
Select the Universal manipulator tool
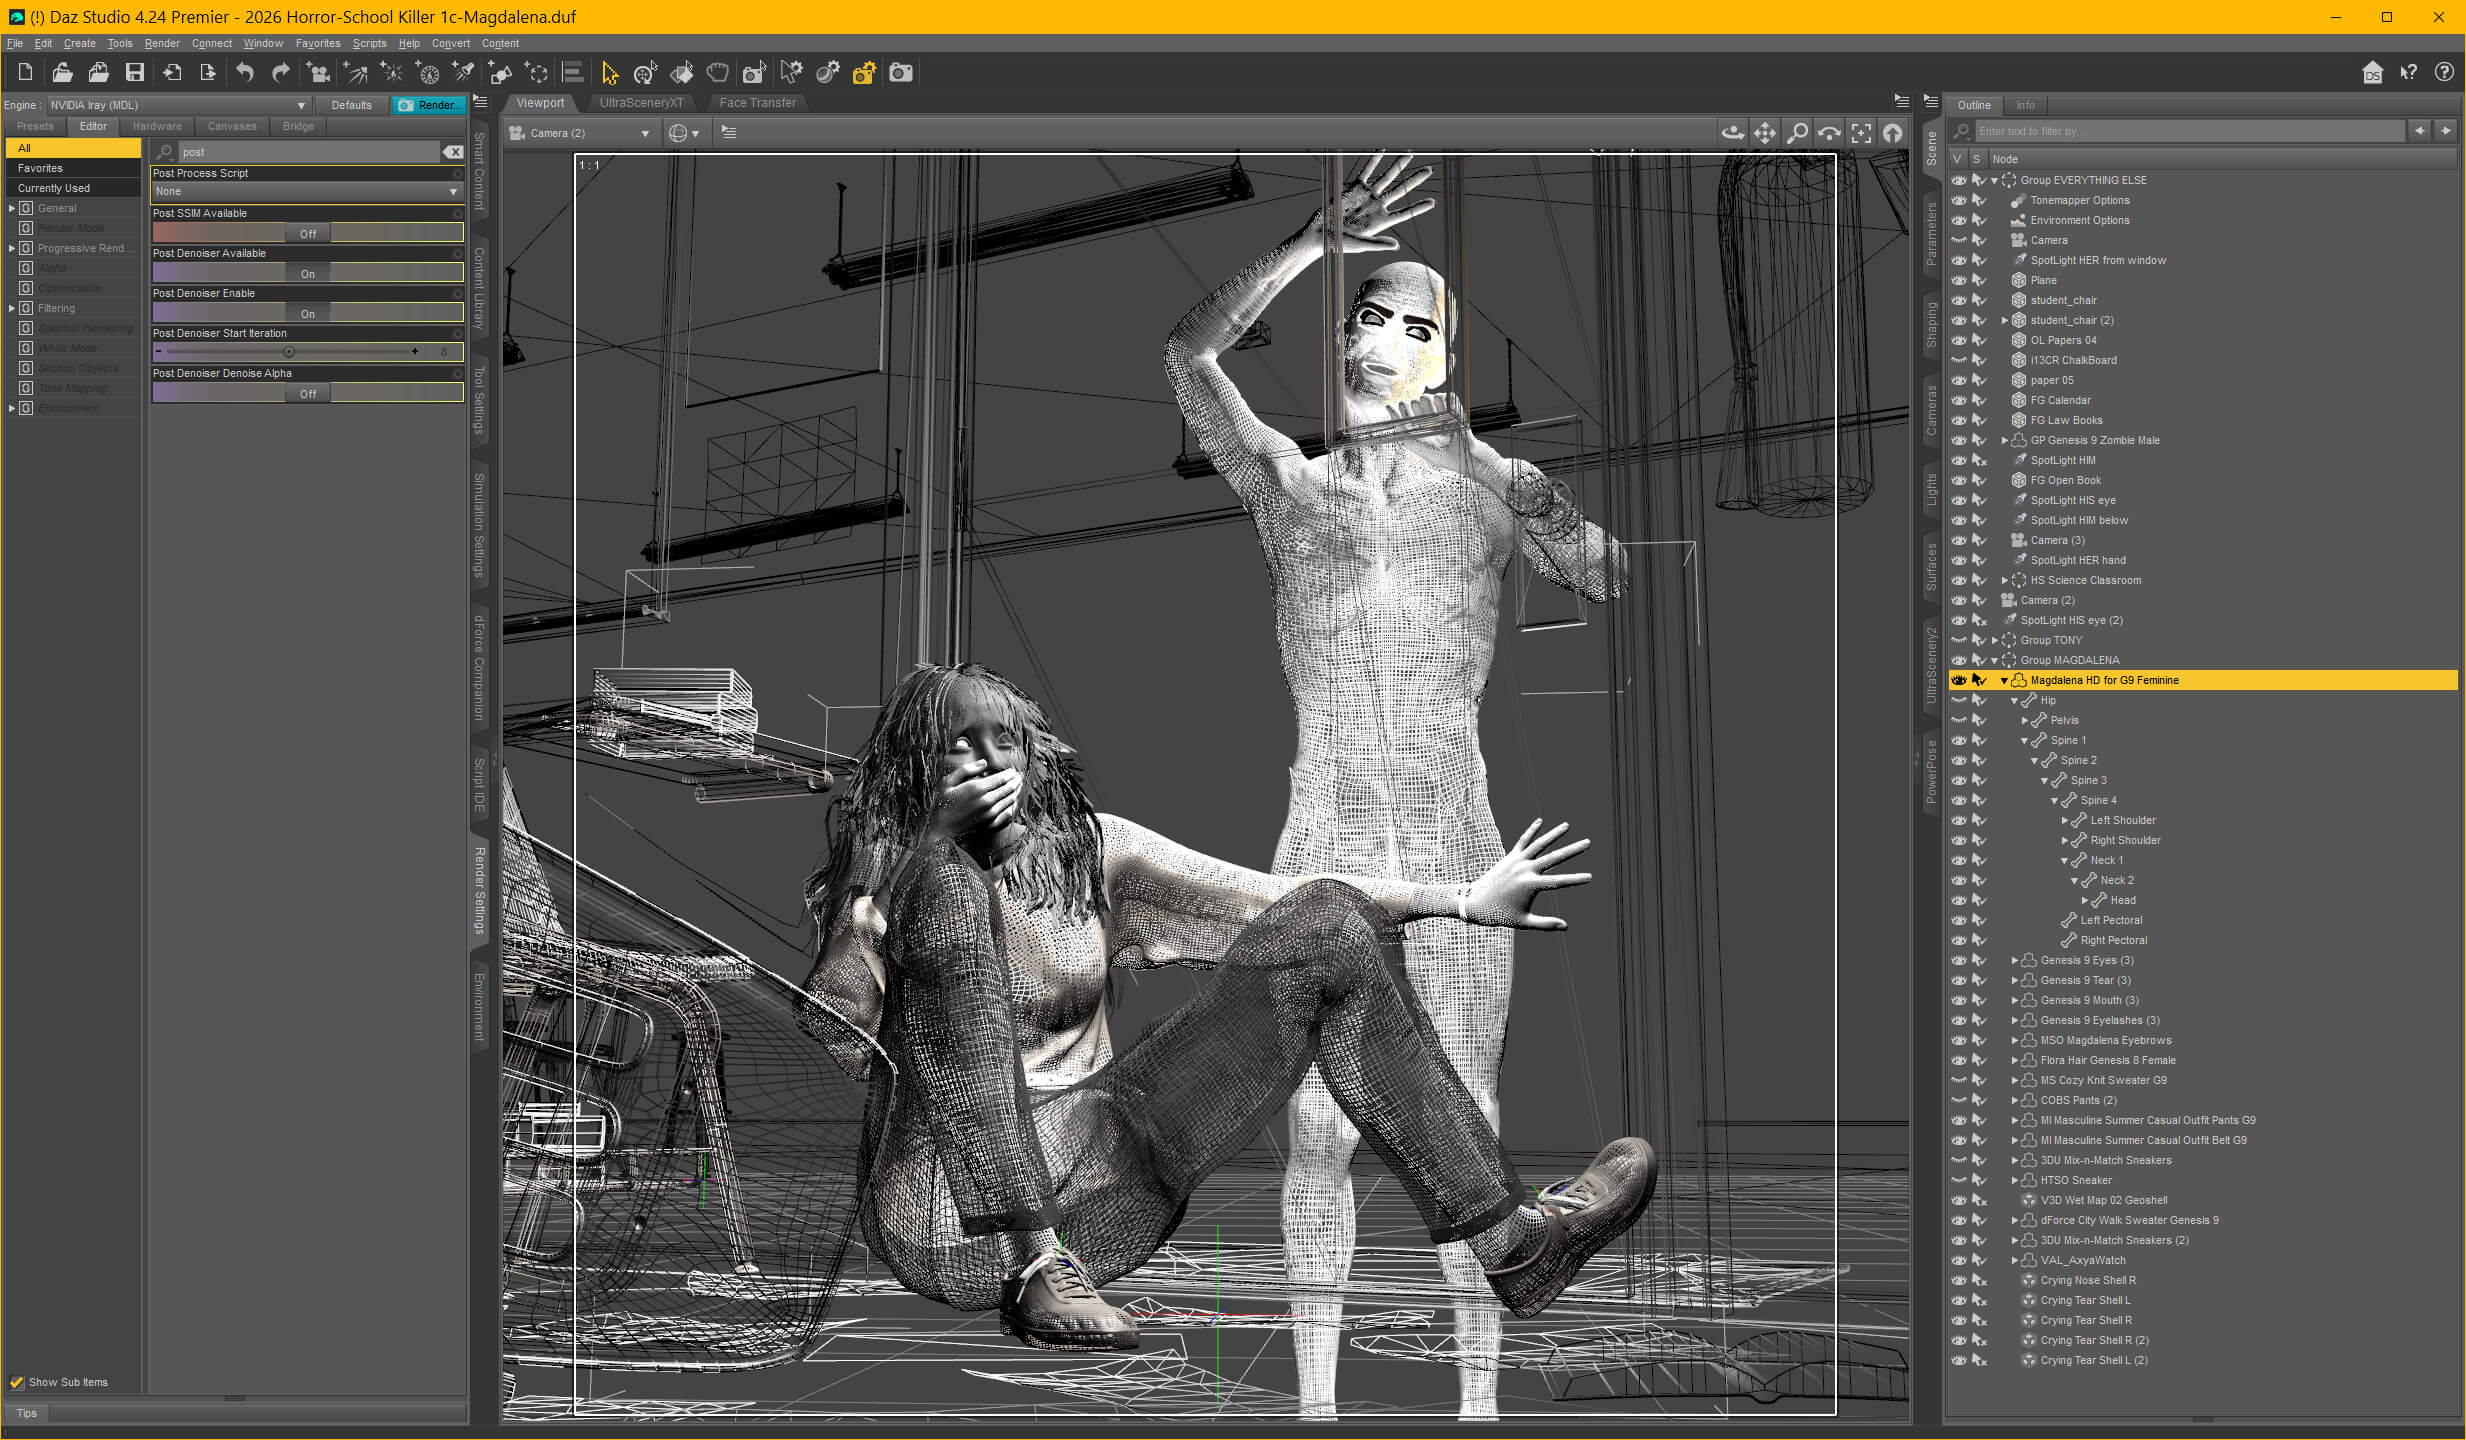645,72
